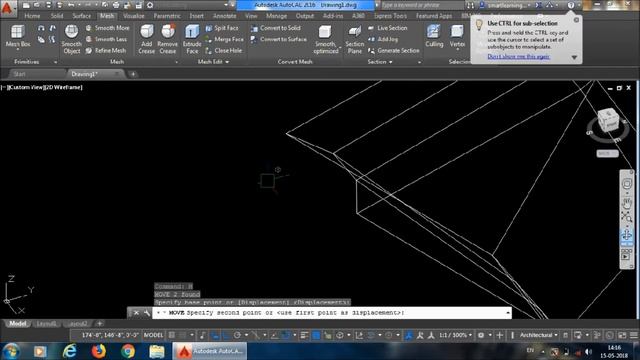Select the Pan hand tool in navigation bar

627,202
